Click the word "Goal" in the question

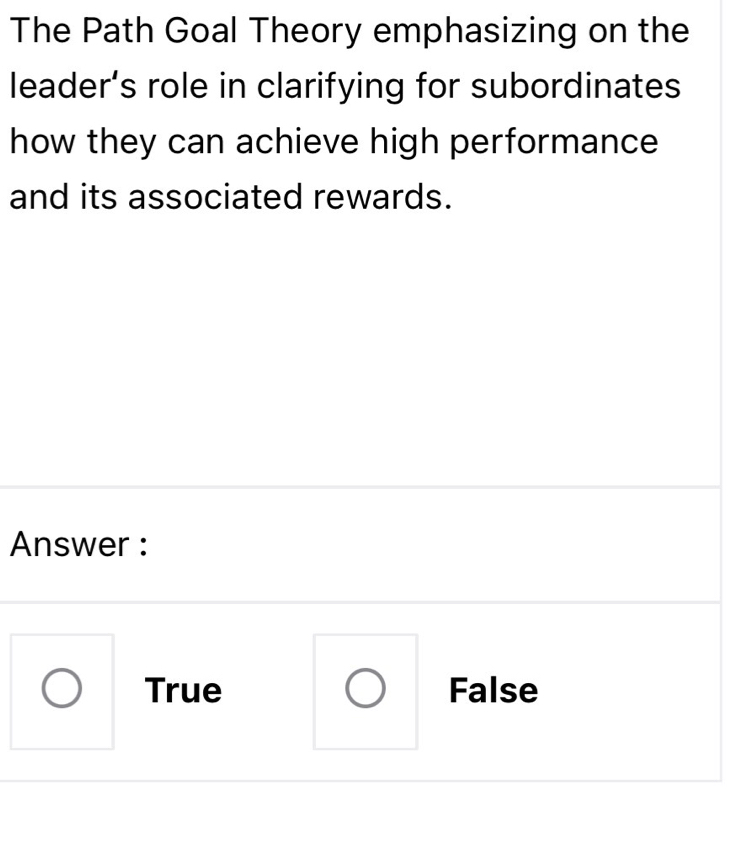coord(201,31)
